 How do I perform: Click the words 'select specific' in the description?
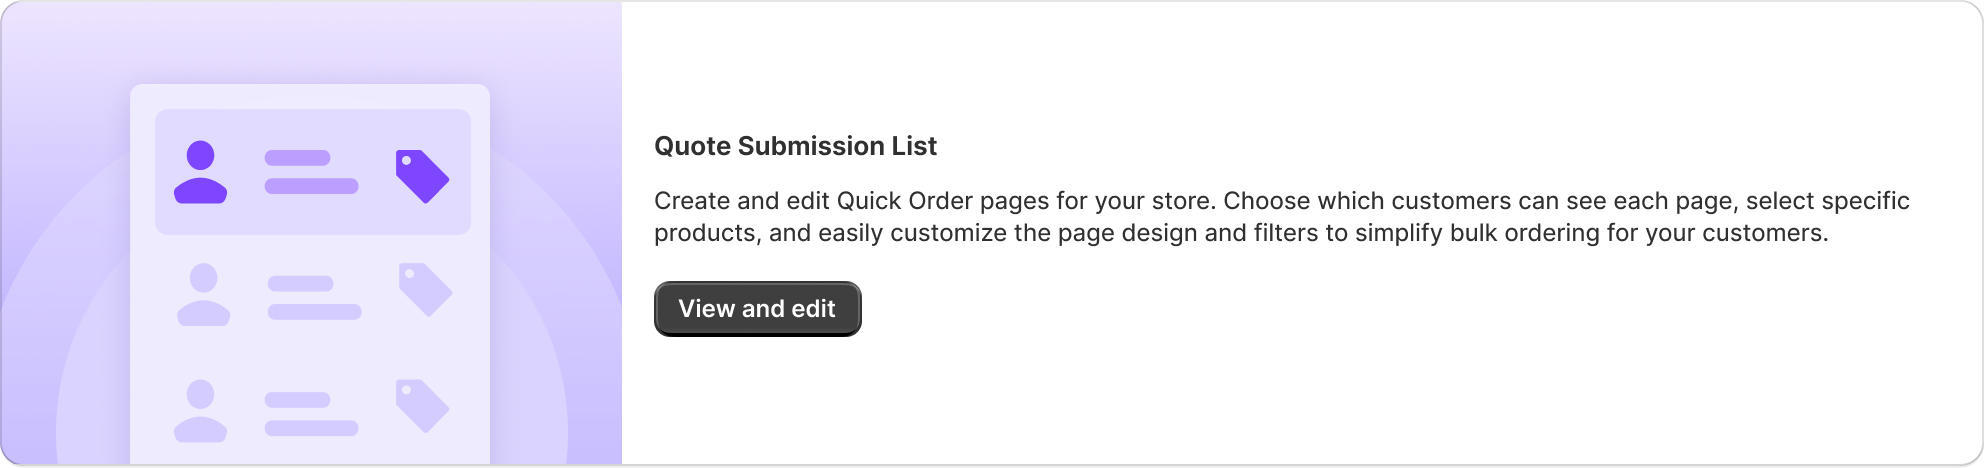point(1825,201)
